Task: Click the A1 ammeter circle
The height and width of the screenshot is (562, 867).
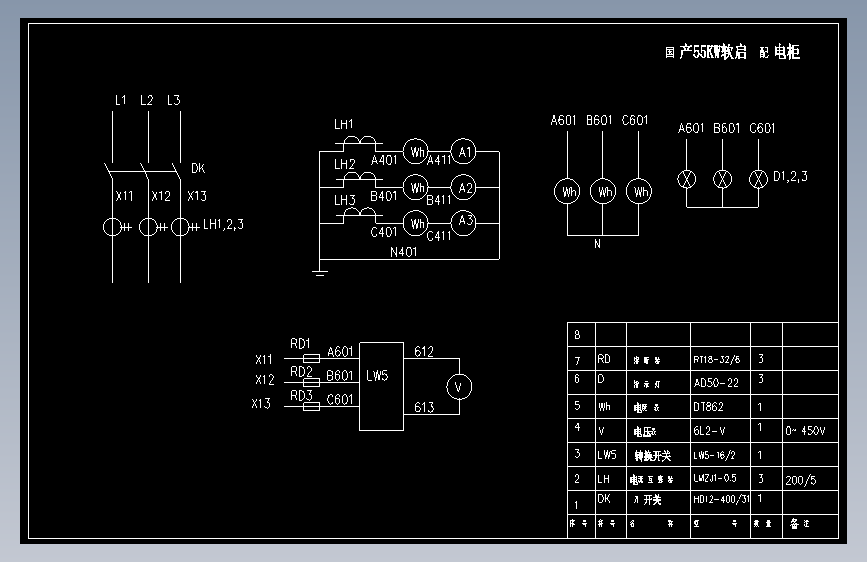Action: click(x=463, y=152)
